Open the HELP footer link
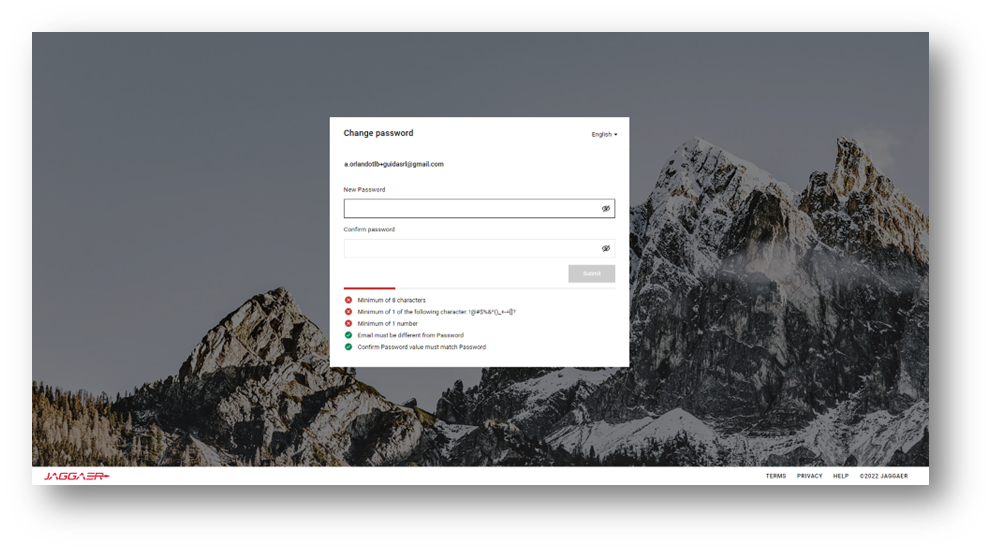Screen dimensions: 994x550 point(840,476)
